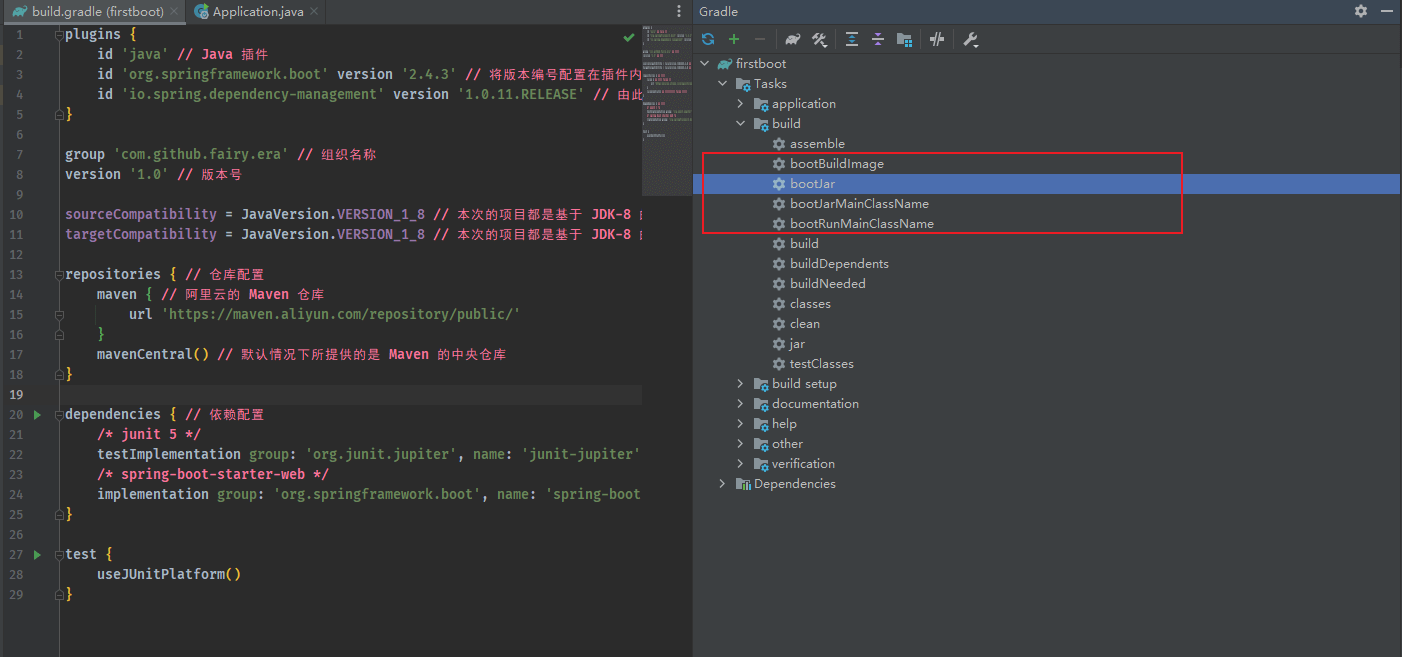1402x657 pixels.
Task: Switch to build.gradle (firstboot) tab
Action: click(96, 11)
